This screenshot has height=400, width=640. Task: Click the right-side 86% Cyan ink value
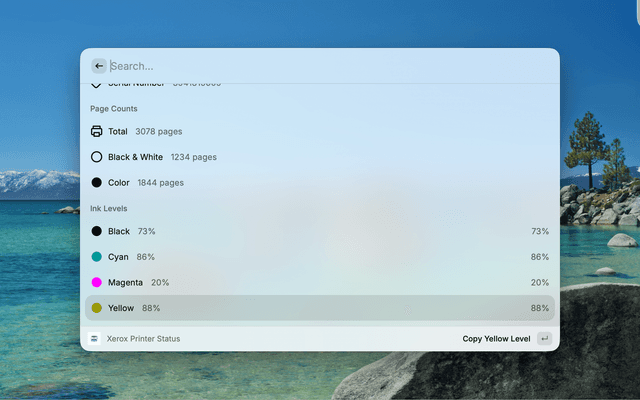tap(540, 257)
